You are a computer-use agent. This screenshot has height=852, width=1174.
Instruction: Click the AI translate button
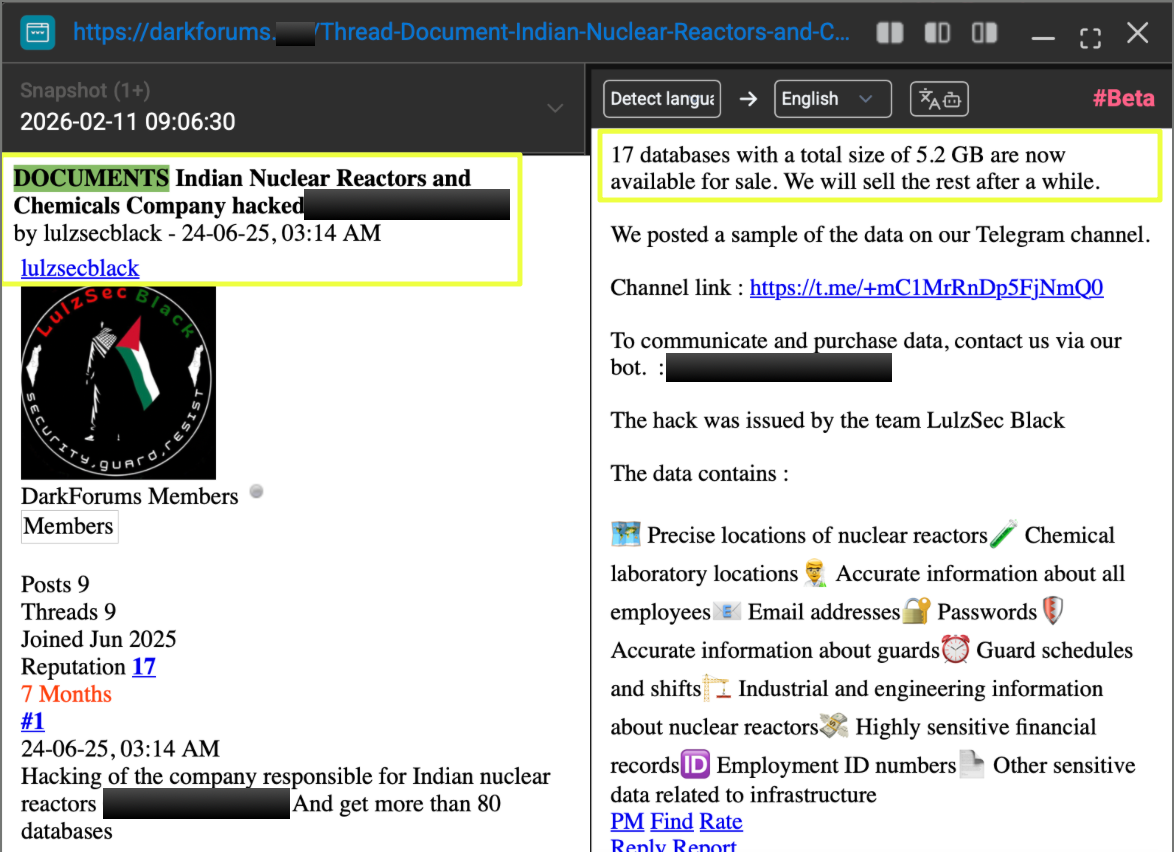(x=939, y=99)
